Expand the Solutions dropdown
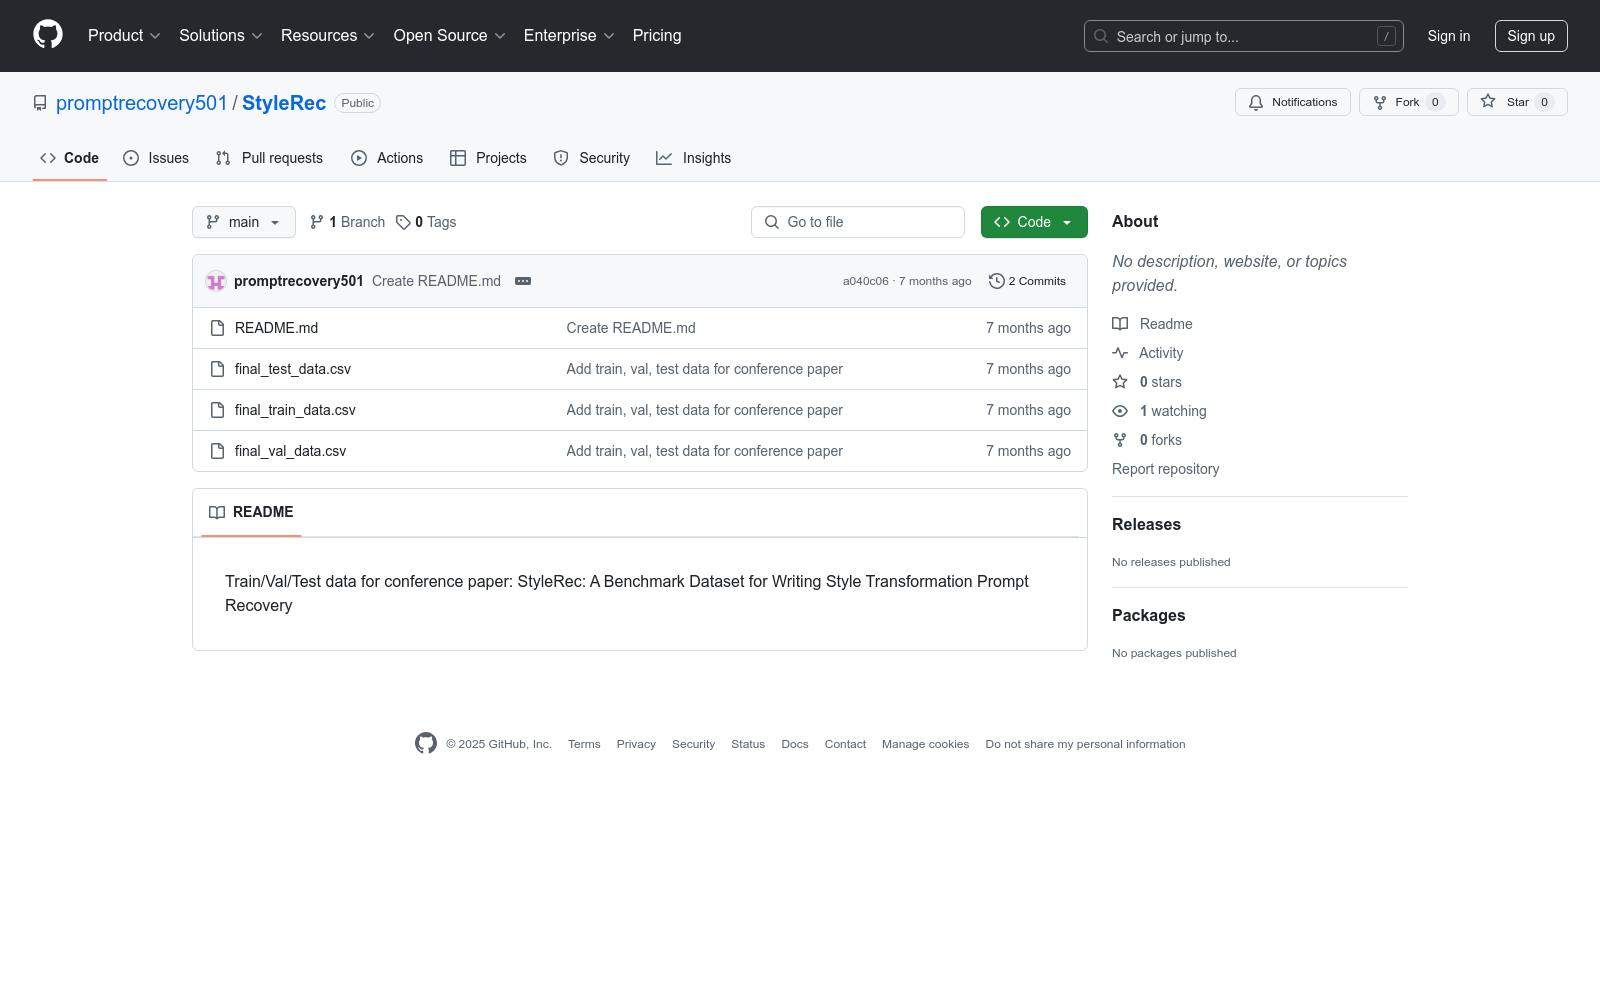This screenshot has height=1000, width=1600. coord(221,36)
